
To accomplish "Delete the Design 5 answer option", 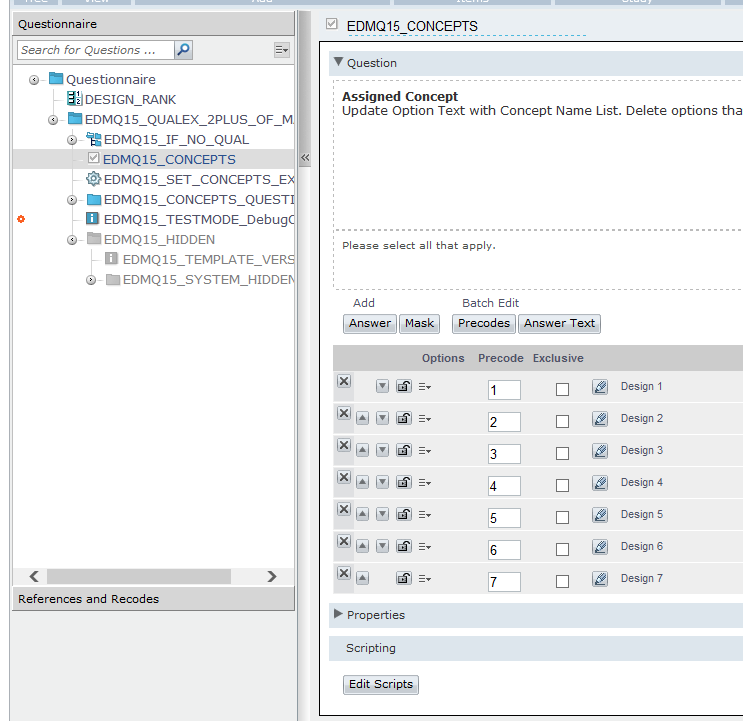I will [x=344, y=509].
